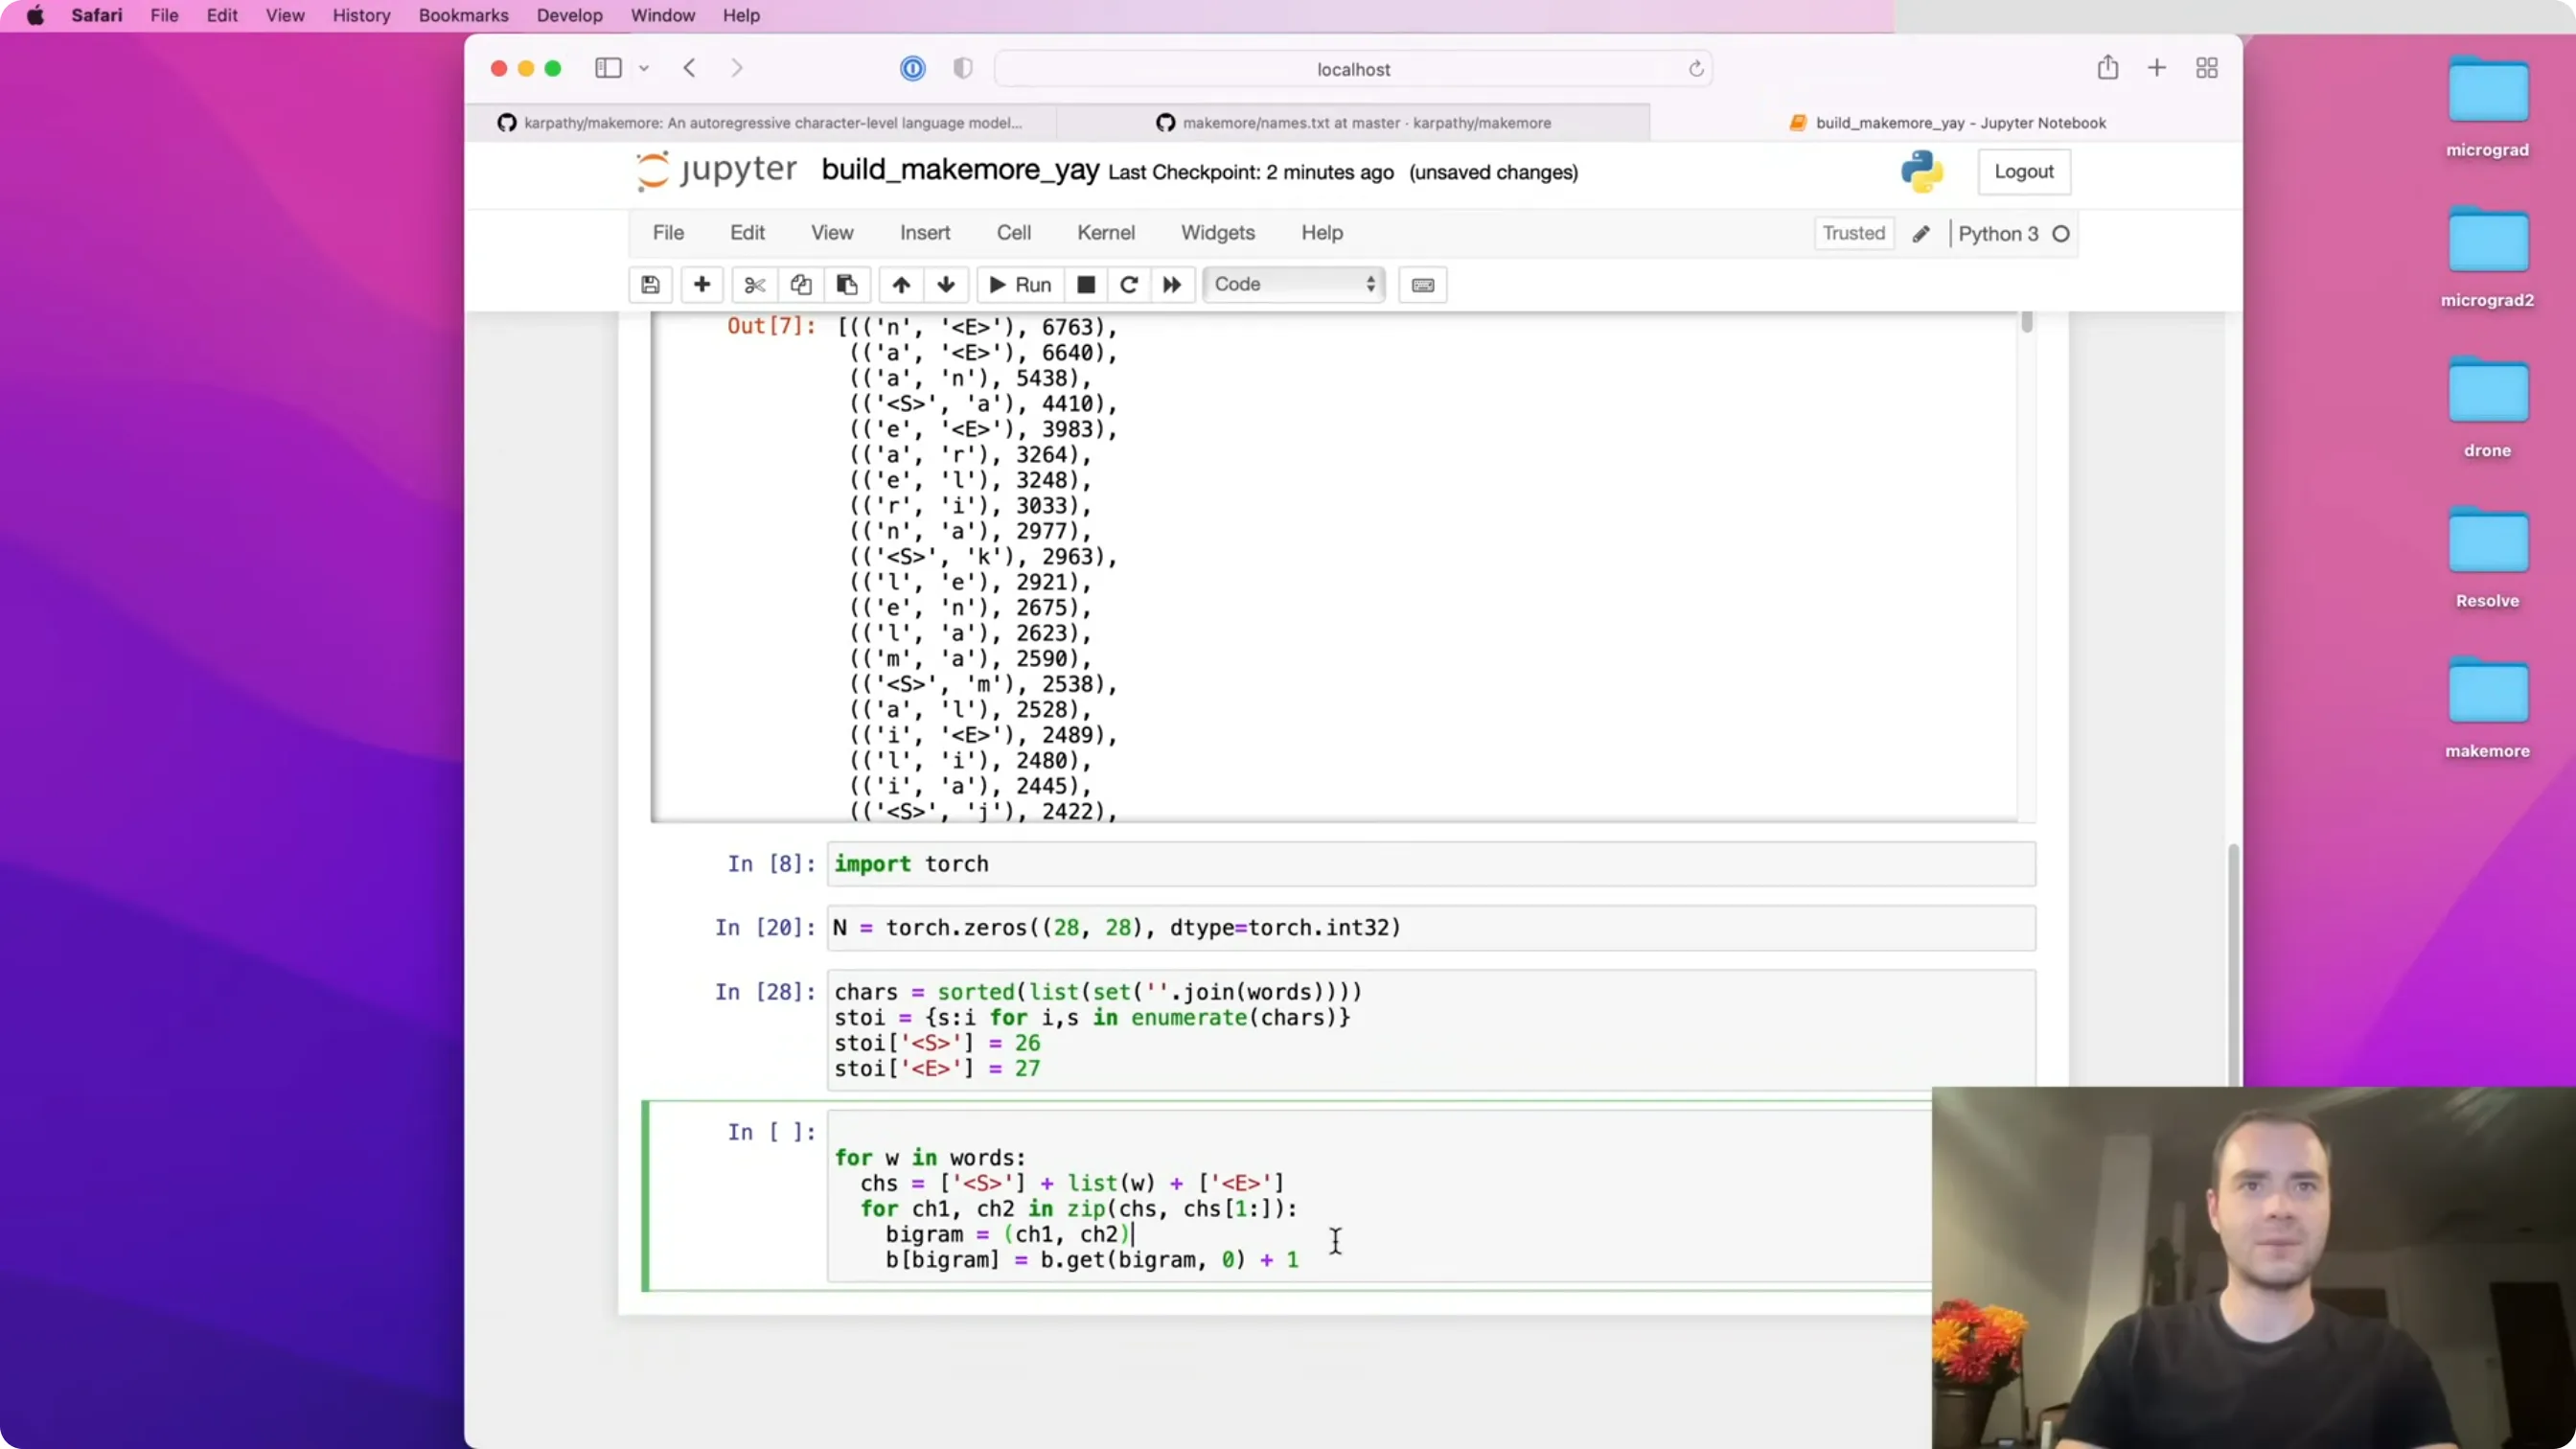Click the Run button
Viewport: 2576px width, 1449px height.
[x=1020, y=285]
